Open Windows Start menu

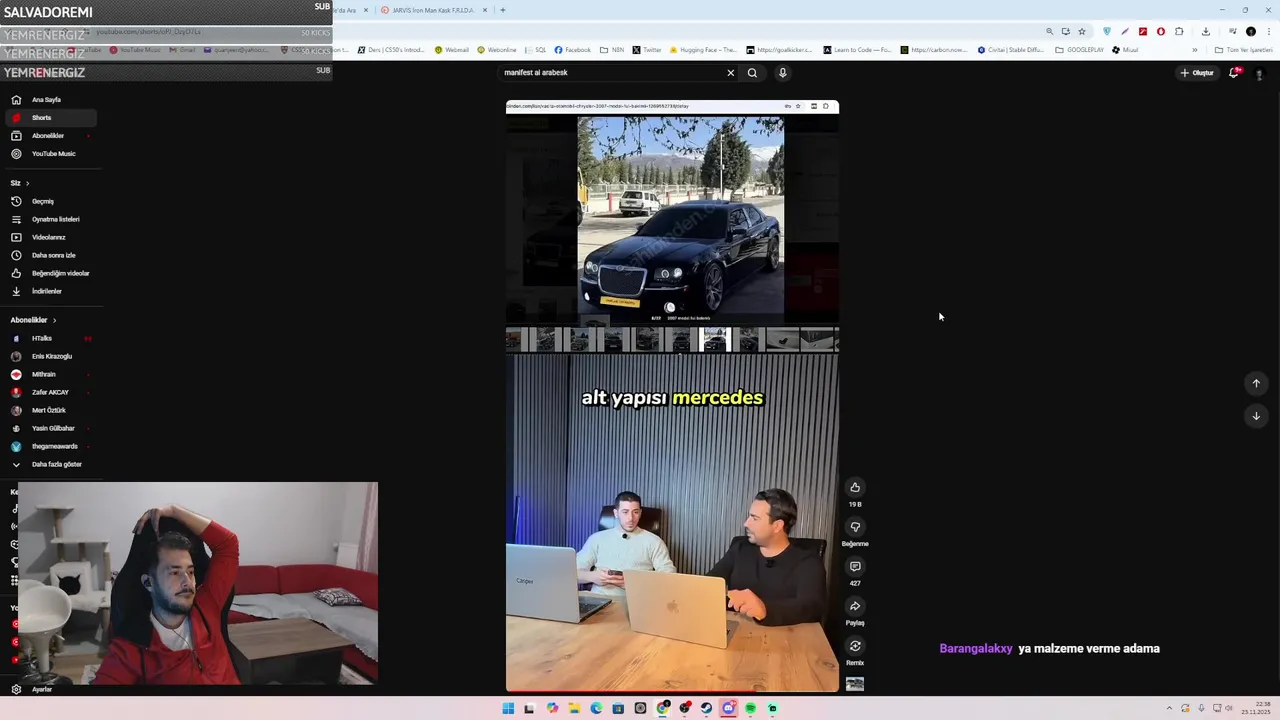point(508,708)
